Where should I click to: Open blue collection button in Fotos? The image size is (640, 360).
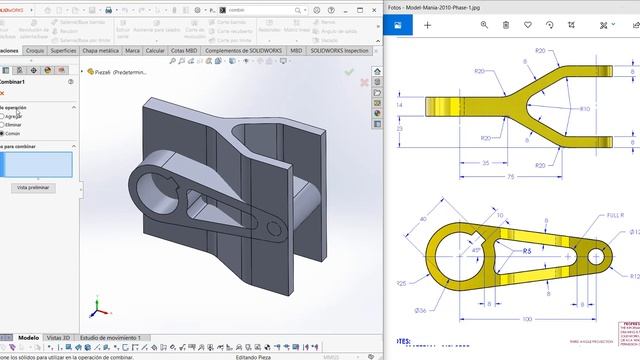398,25
